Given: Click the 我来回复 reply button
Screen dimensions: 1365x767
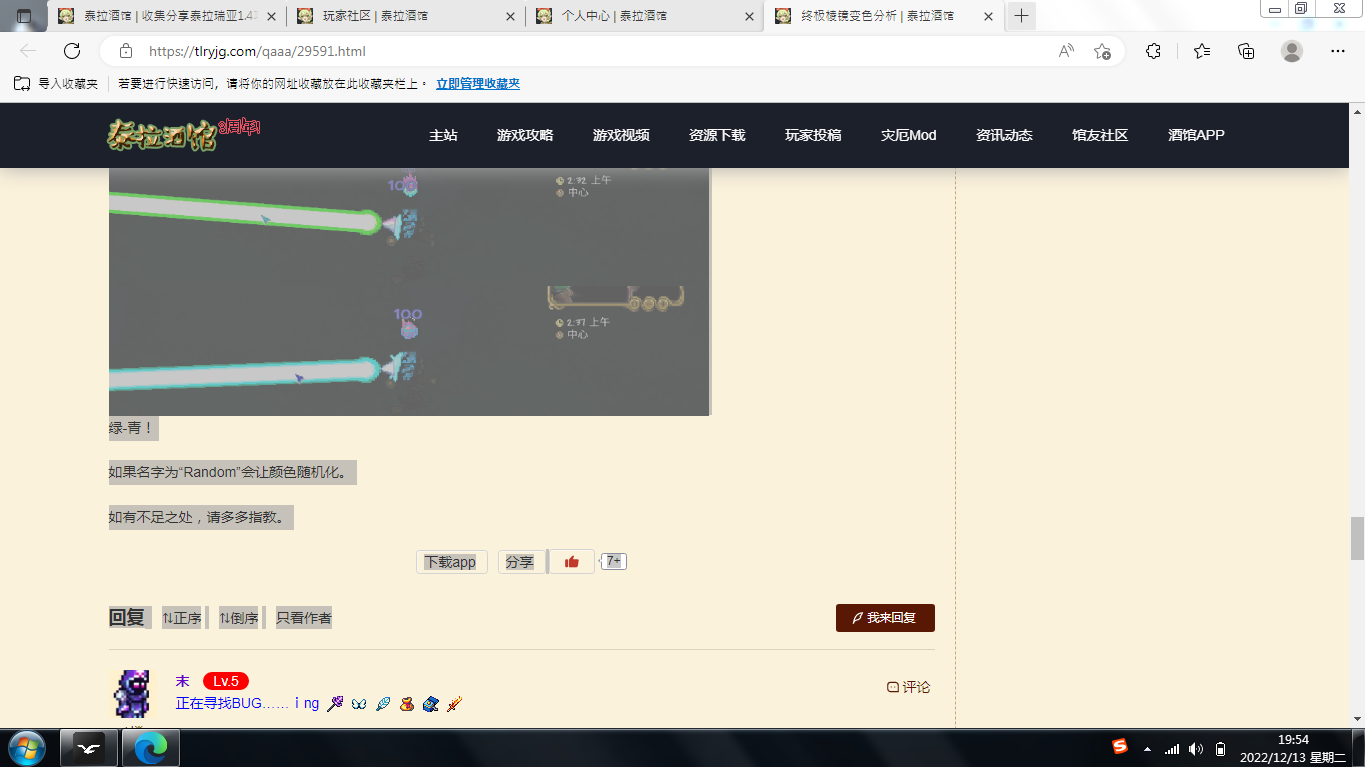Looking at the screenshot, I should point(885,618).
